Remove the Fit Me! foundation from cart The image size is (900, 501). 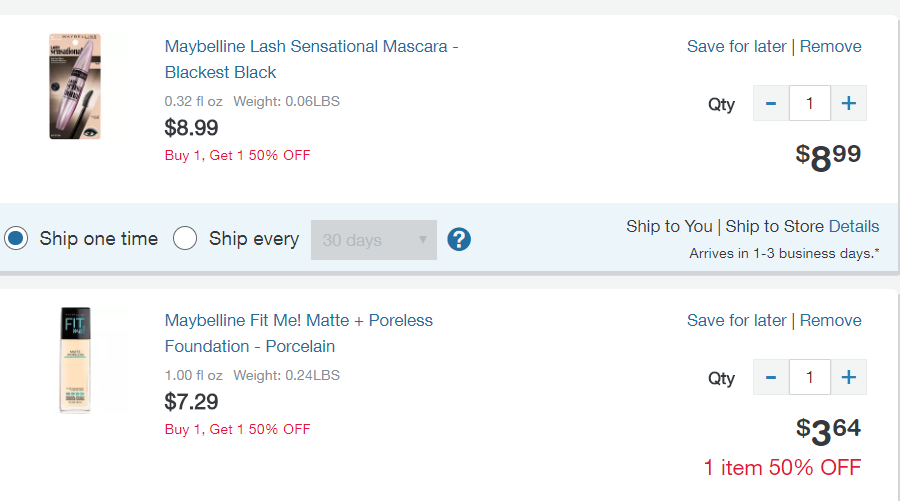pos(830,320)
